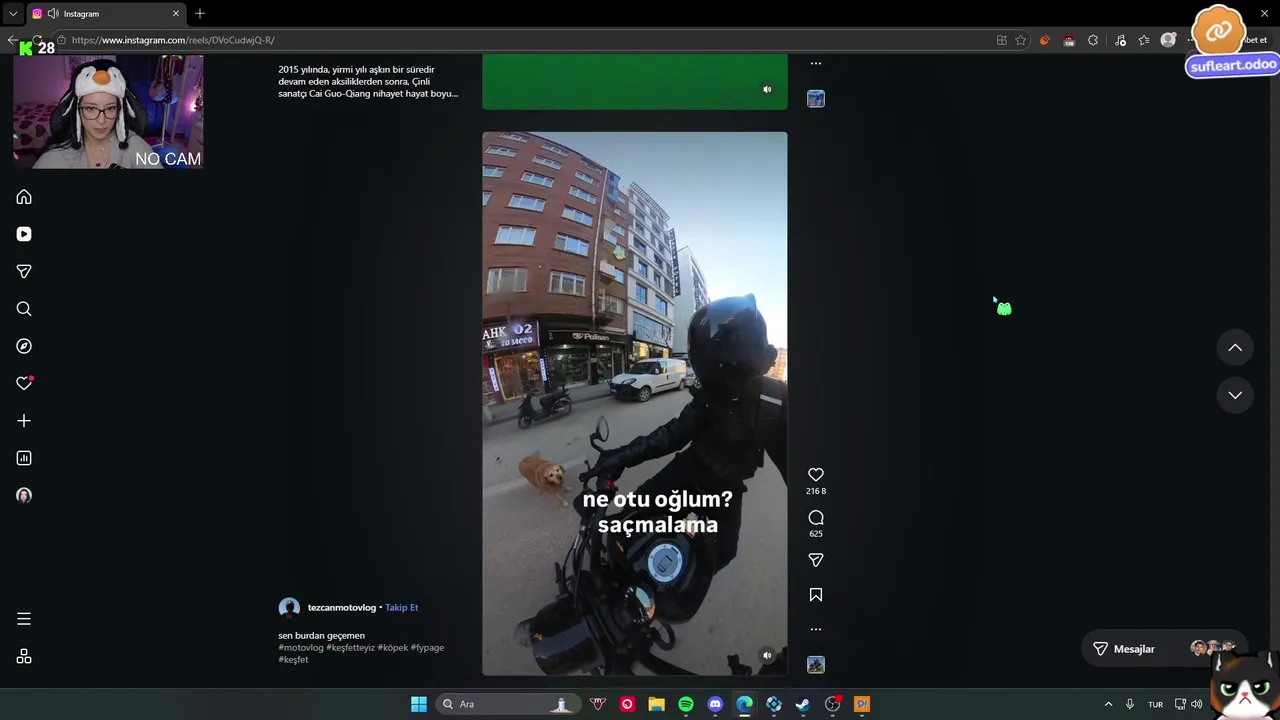Open the Reels icon in the sidebar

[24, 234]
